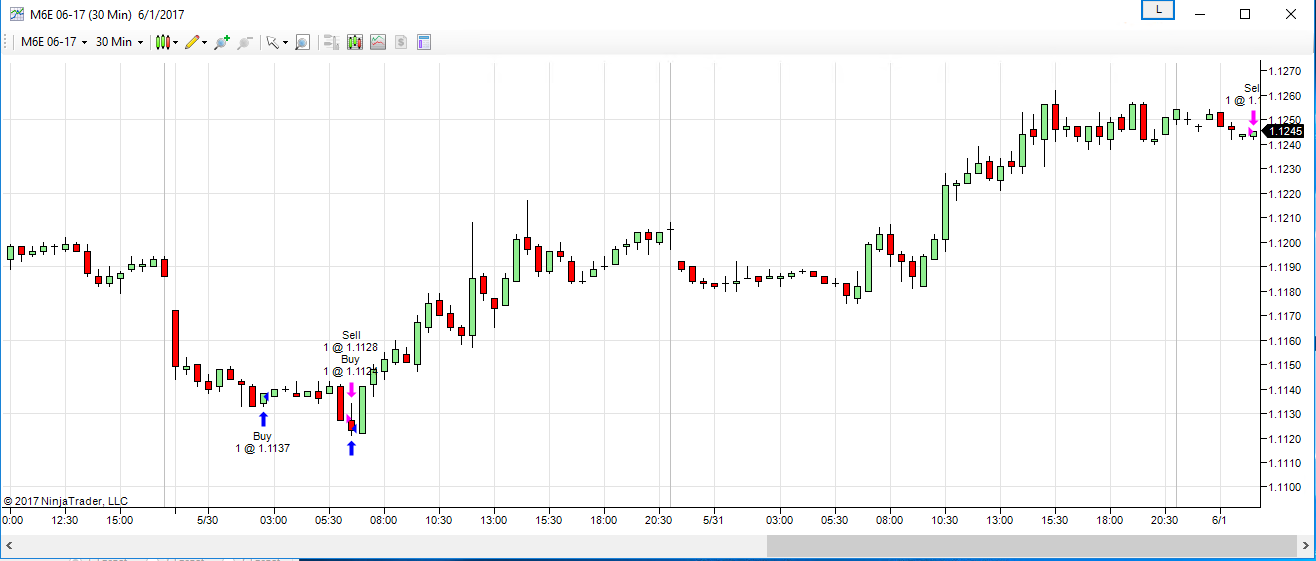This screenshot has width=1316, height=561.
Task: Click the second 20:30 time axis label
Action: [1166, 520]
